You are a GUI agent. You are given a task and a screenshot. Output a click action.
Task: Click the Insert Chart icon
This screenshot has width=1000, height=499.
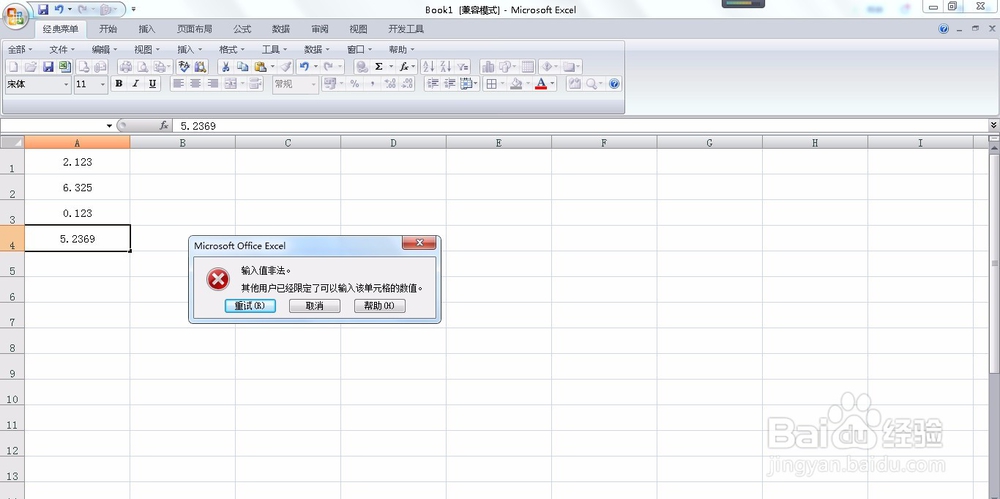[488, 66]
